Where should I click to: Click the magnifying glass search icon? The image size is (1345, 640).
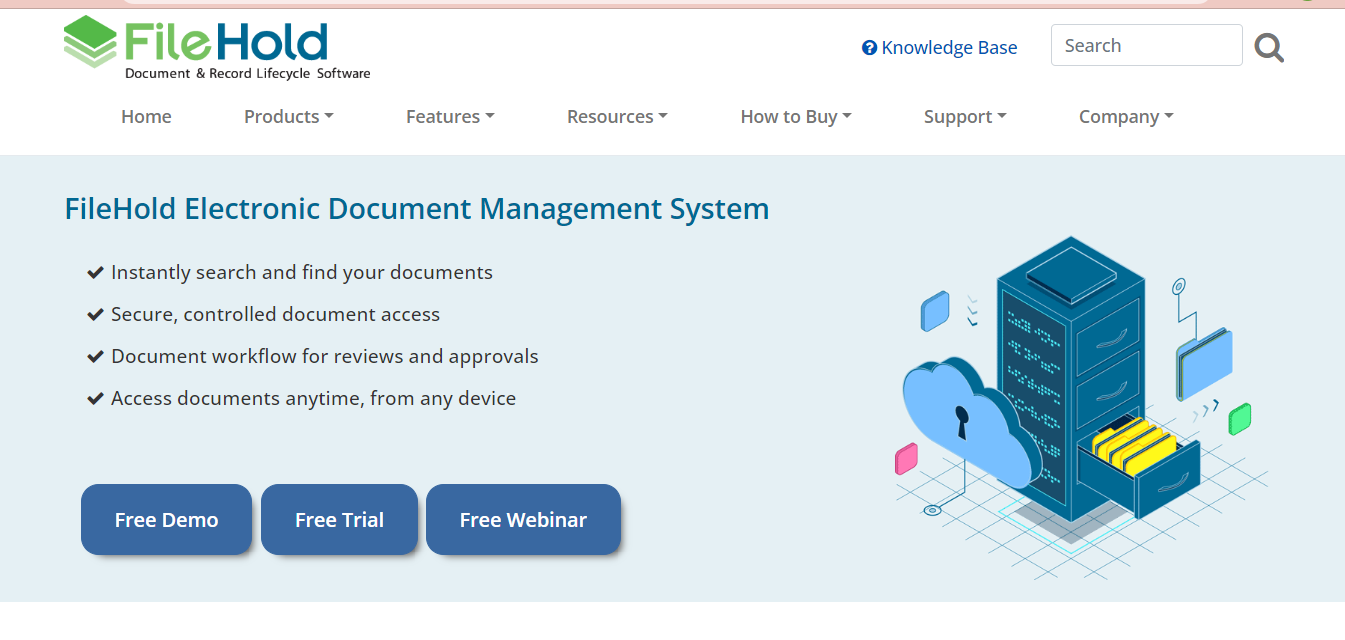pos(1269,47)
